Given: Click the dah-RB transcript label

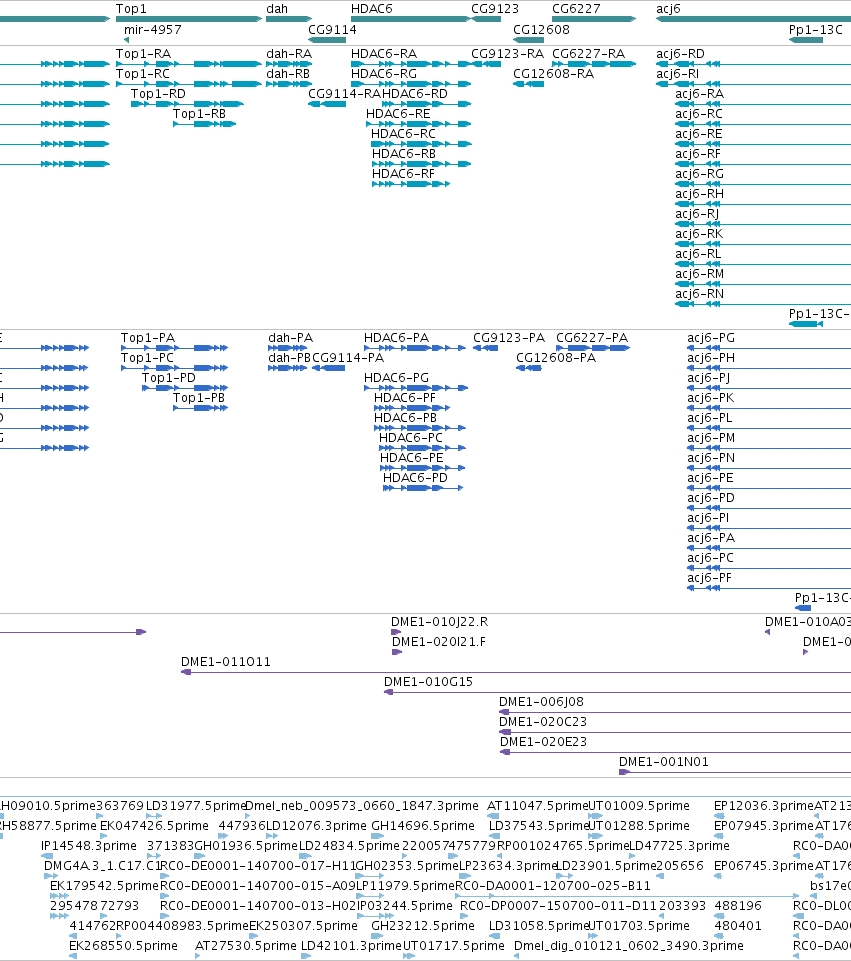Looking at the screenshot, I should (288, 74).
